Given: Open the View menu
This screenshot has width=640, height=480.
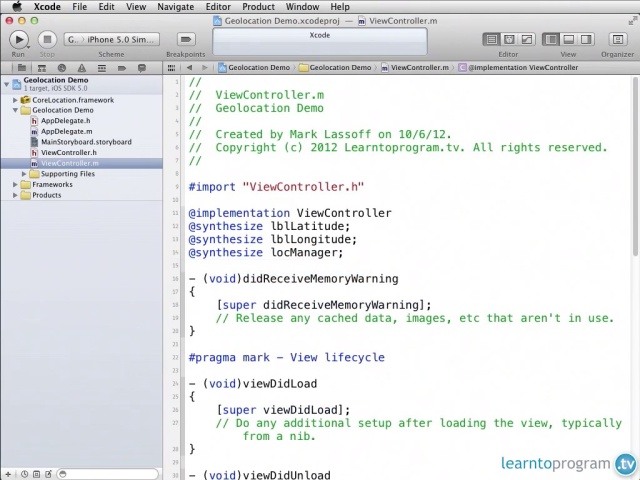Looking at the screenshot, I should pos(136,7).
